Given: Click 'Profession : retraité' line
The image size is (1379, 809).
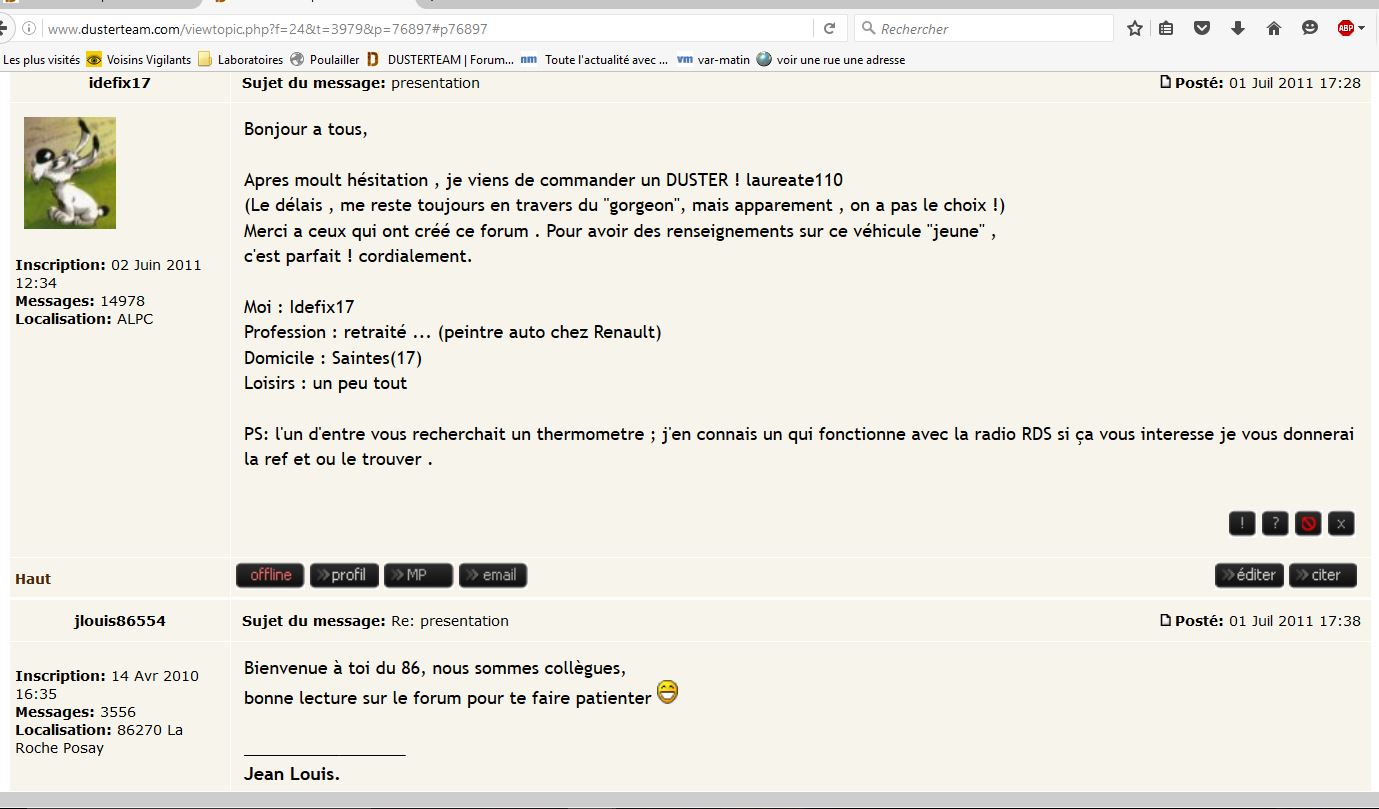Looking at the screenshot, I should pos(452,332).
